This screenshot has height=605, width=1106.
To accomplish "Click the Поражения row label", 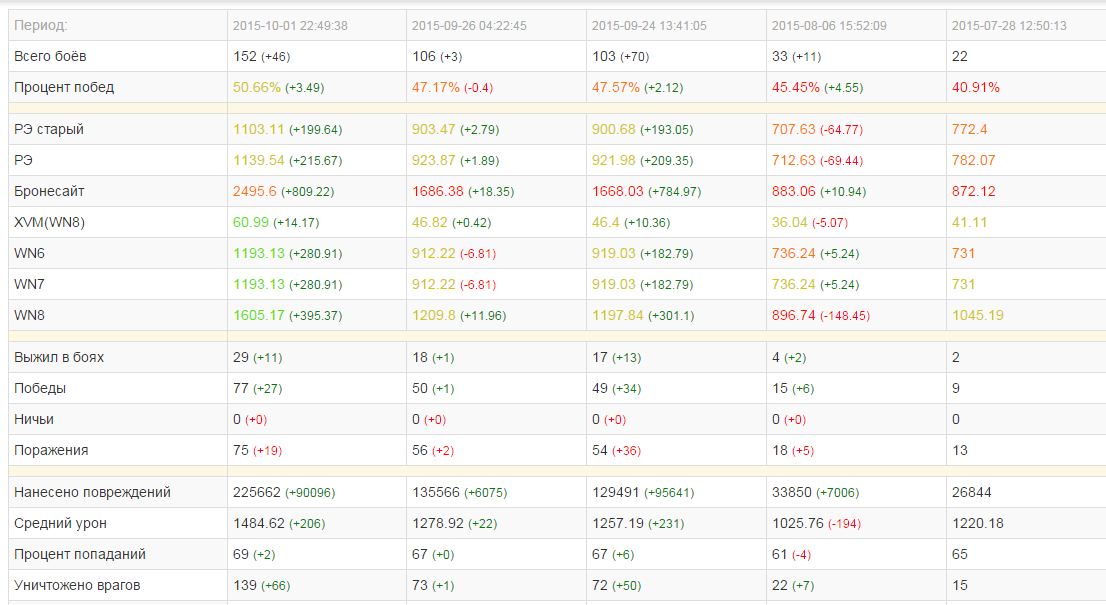I will pos(51,450).
